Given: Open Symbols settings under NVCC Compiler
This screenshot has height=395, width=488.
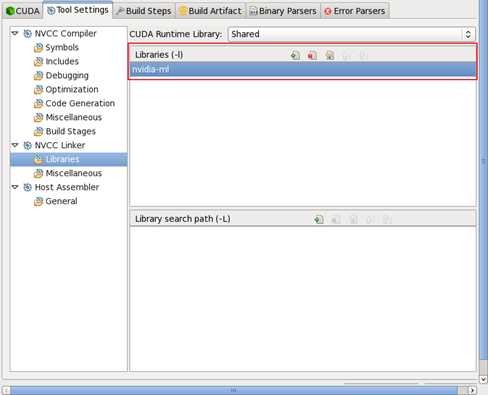Looking at the screenshot, I should (62, 47).
